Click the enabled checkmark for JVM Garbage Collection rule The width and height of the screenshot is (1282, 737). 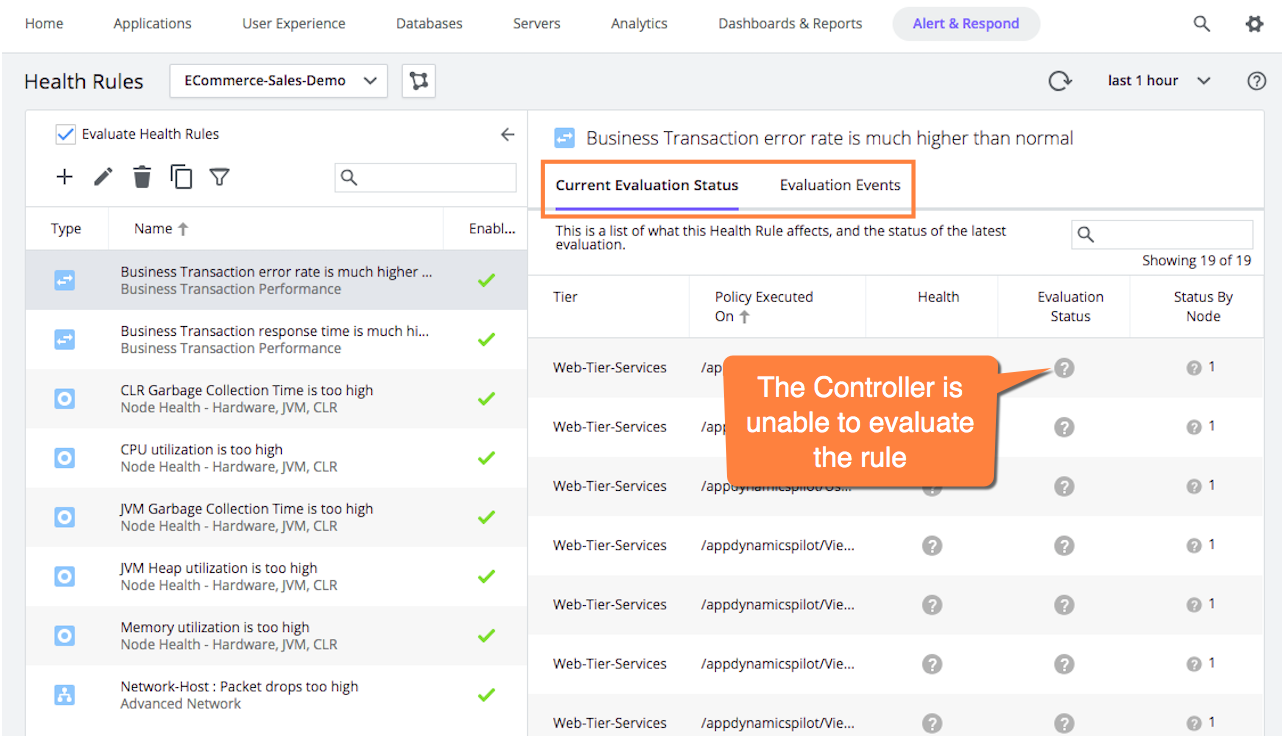(x=486, y=517)
